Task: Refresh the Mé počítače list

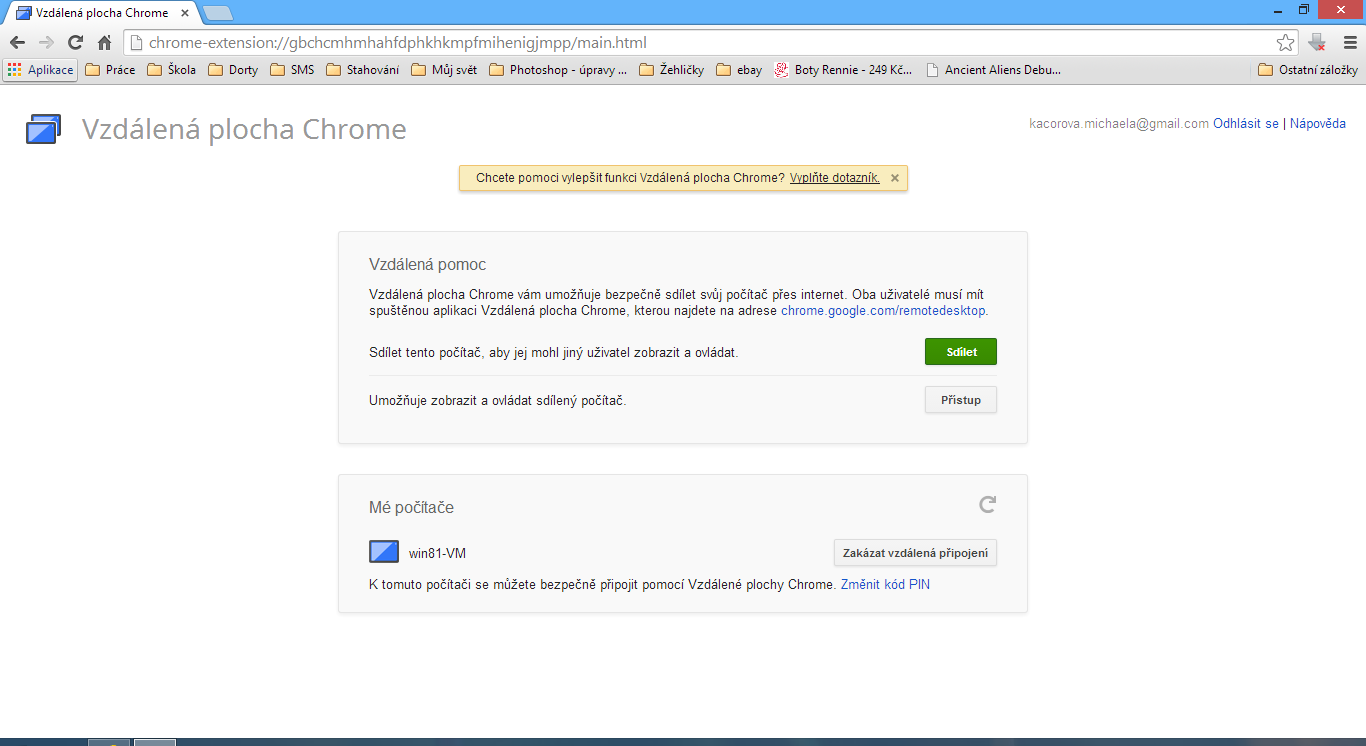Action: pyautogui.click(x=987, y=505)
